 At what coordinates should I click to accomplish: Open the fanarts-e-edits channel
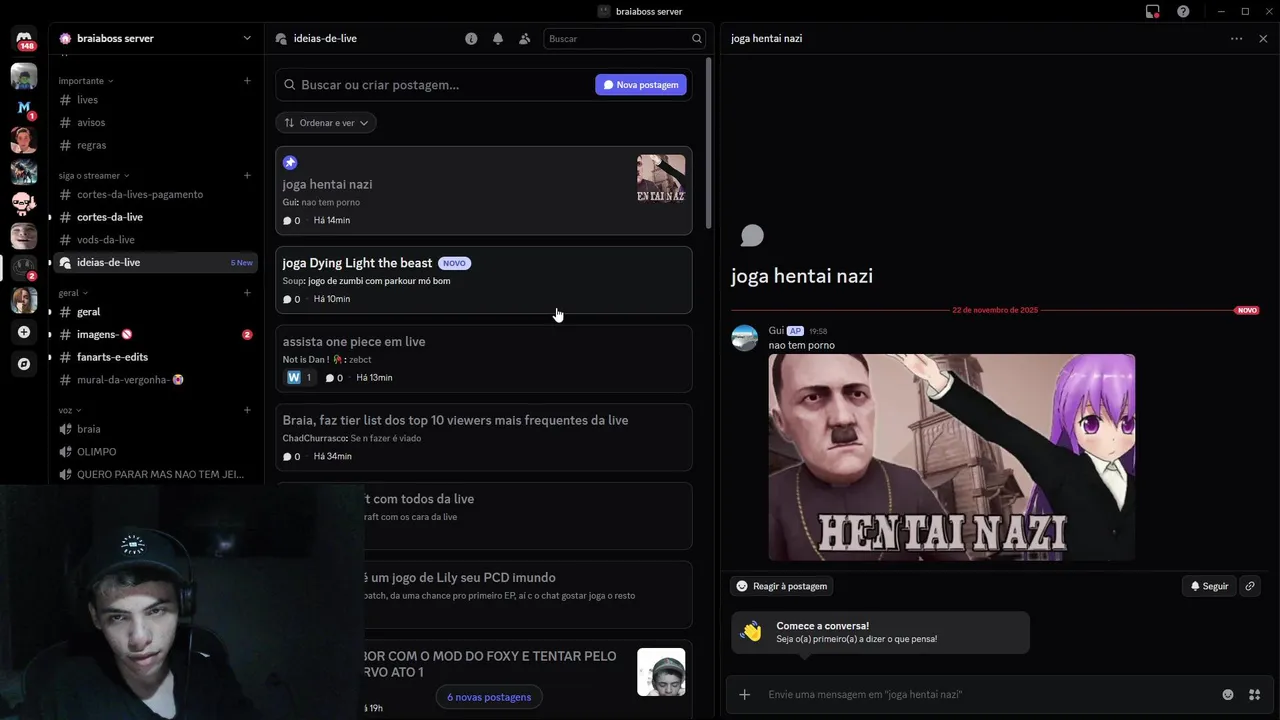tap(155, 357)
